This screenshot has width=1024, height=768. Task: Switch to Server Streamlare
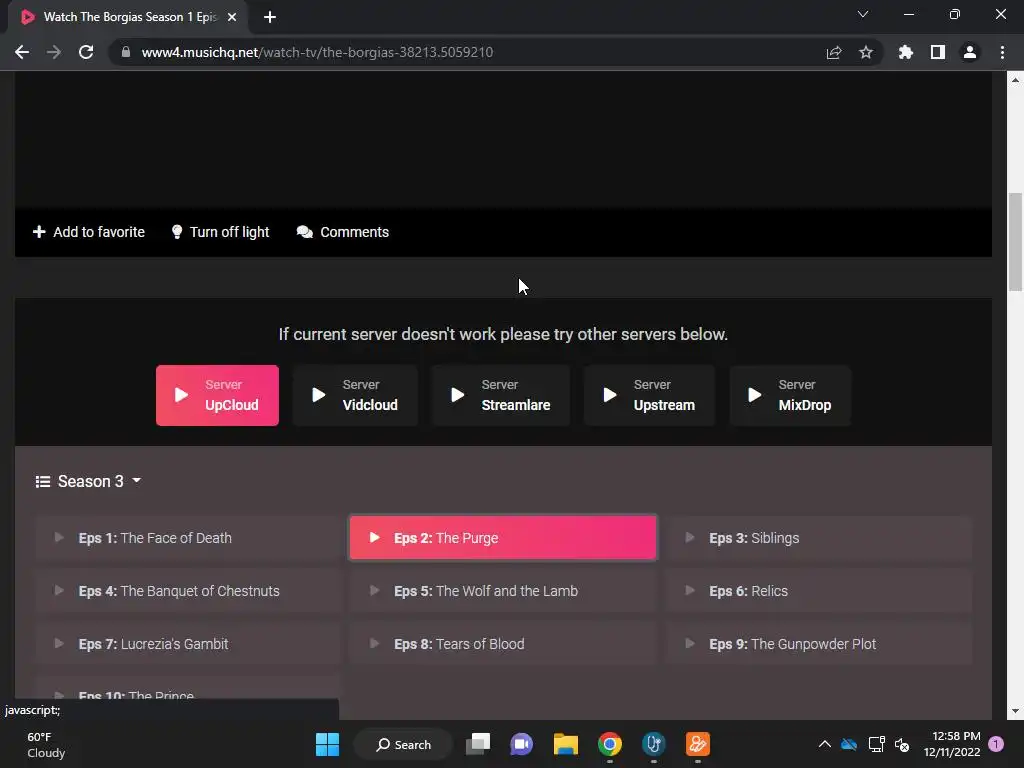[501, 395]
